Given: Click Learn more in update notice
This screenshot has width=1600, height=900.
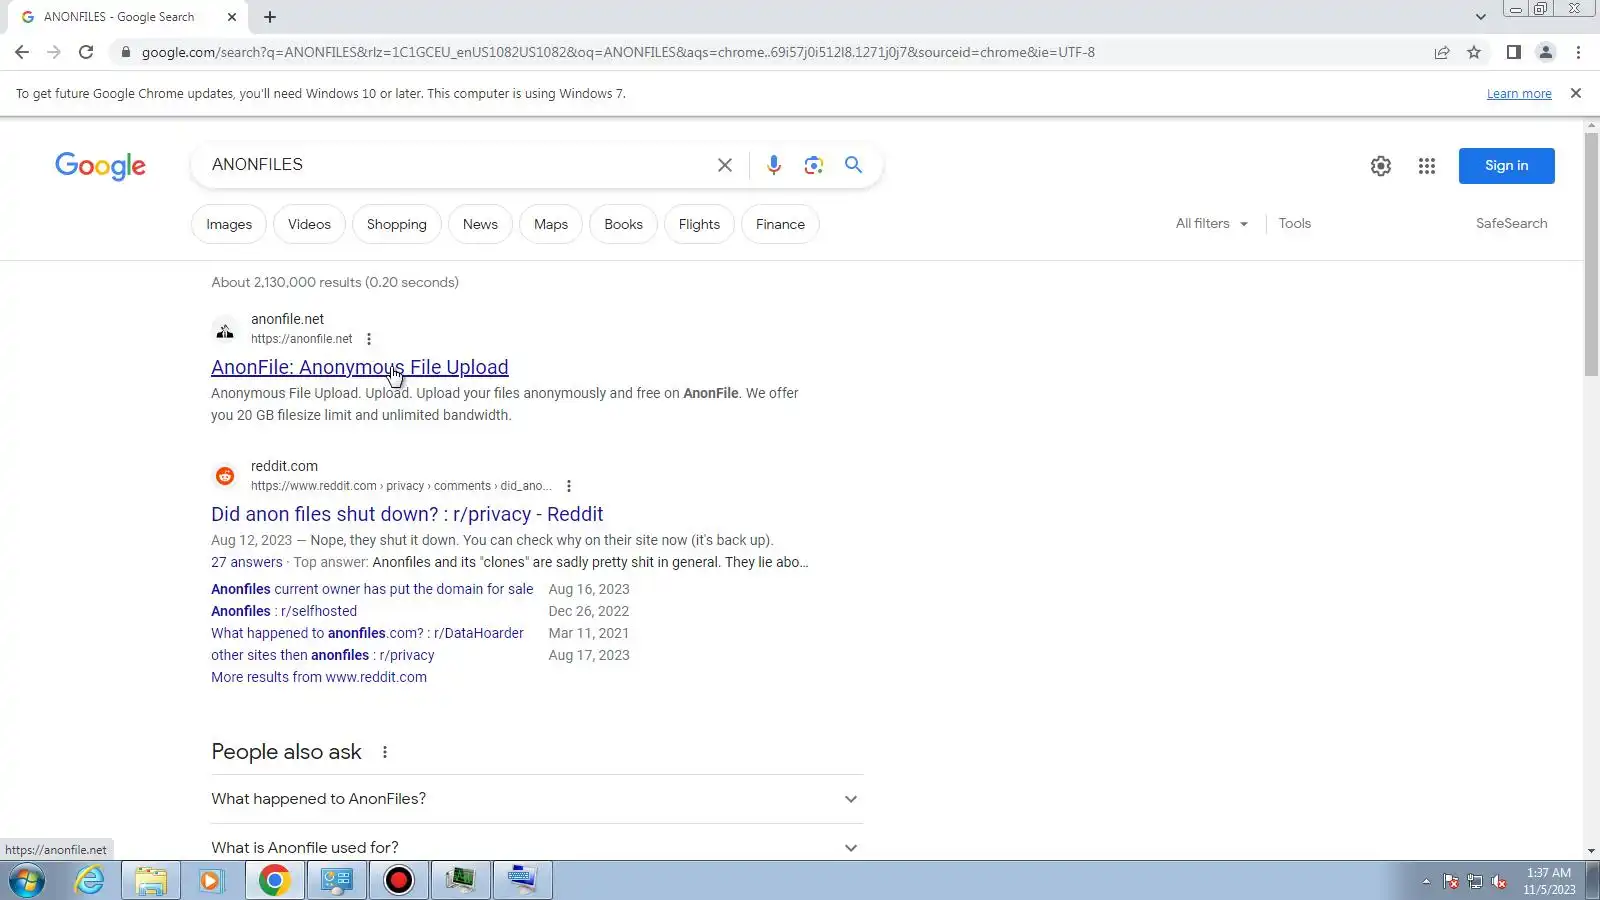Looking at the screenshot, I should click(x=1519, y=94).
